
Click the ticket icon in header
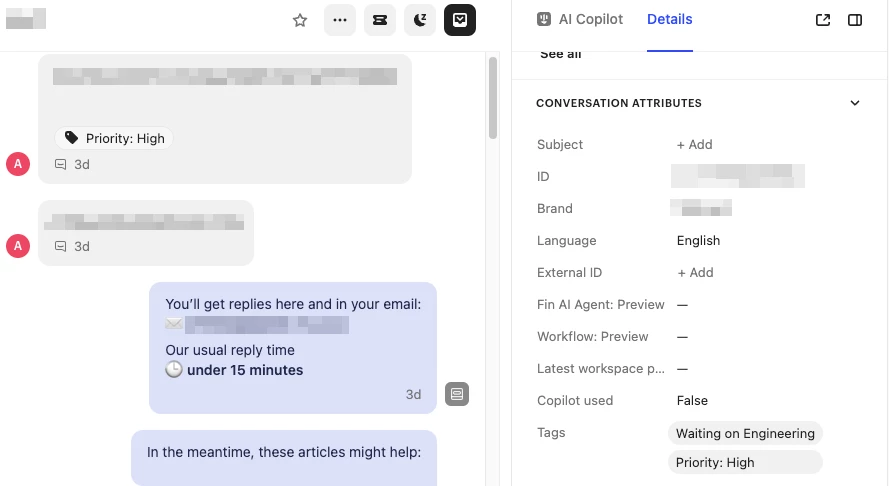[x=380, y=20]
